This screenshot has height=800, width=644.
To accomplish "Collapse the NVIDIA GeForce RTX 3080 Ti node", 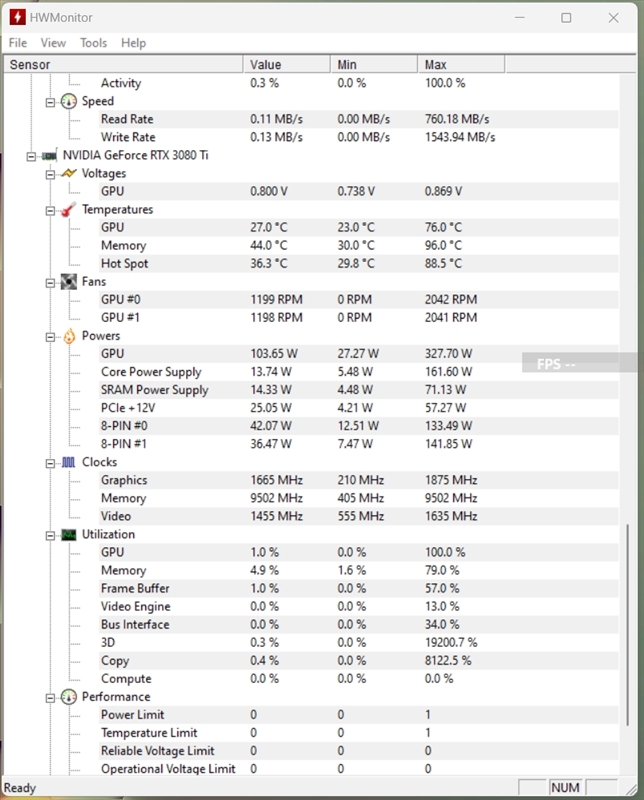I will point(33,156).
